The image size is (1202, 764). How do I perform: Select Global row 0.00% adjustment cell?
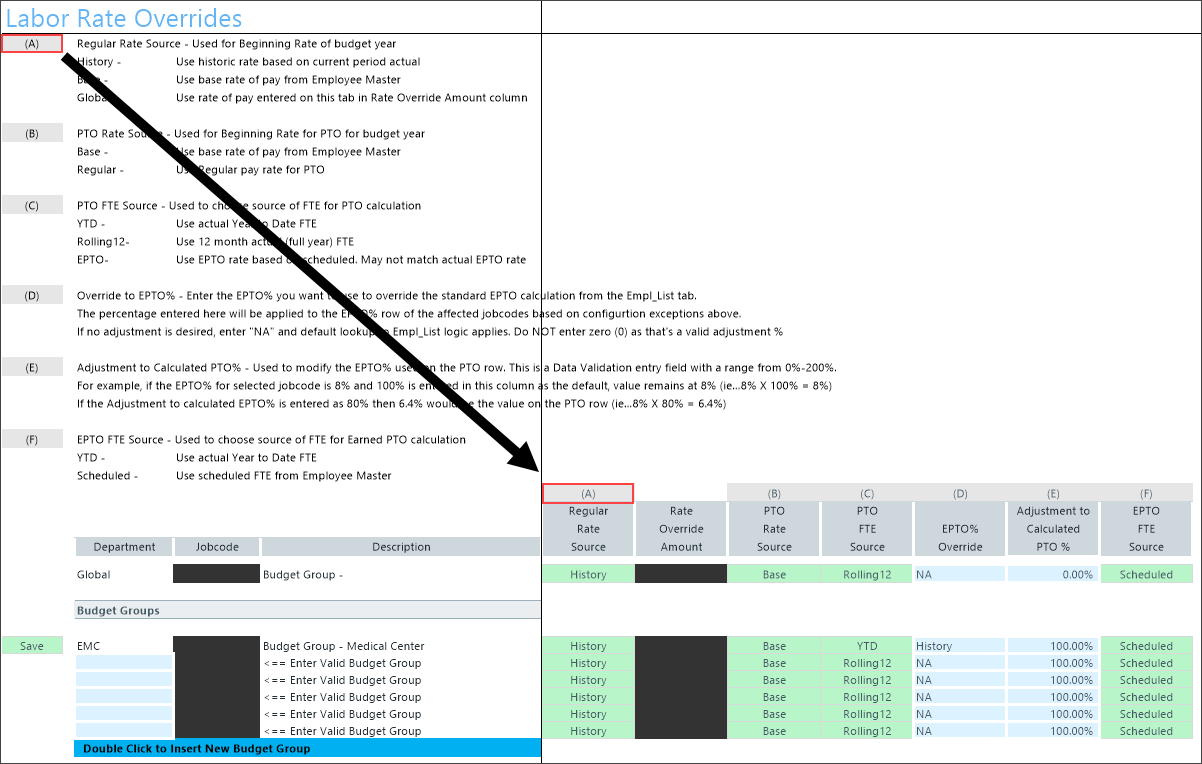tap(1052, 574)
